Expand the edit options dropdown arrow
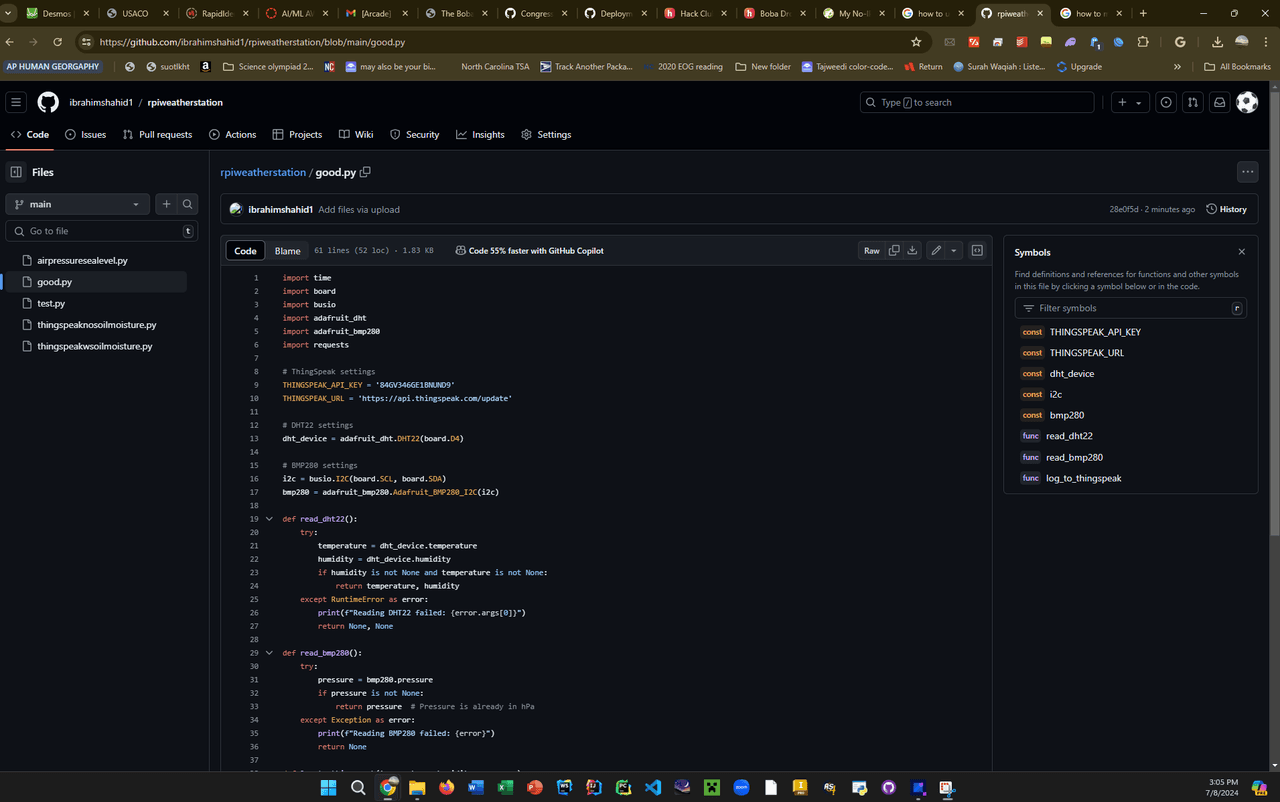 pyautogui.click(x=954, y=250)
